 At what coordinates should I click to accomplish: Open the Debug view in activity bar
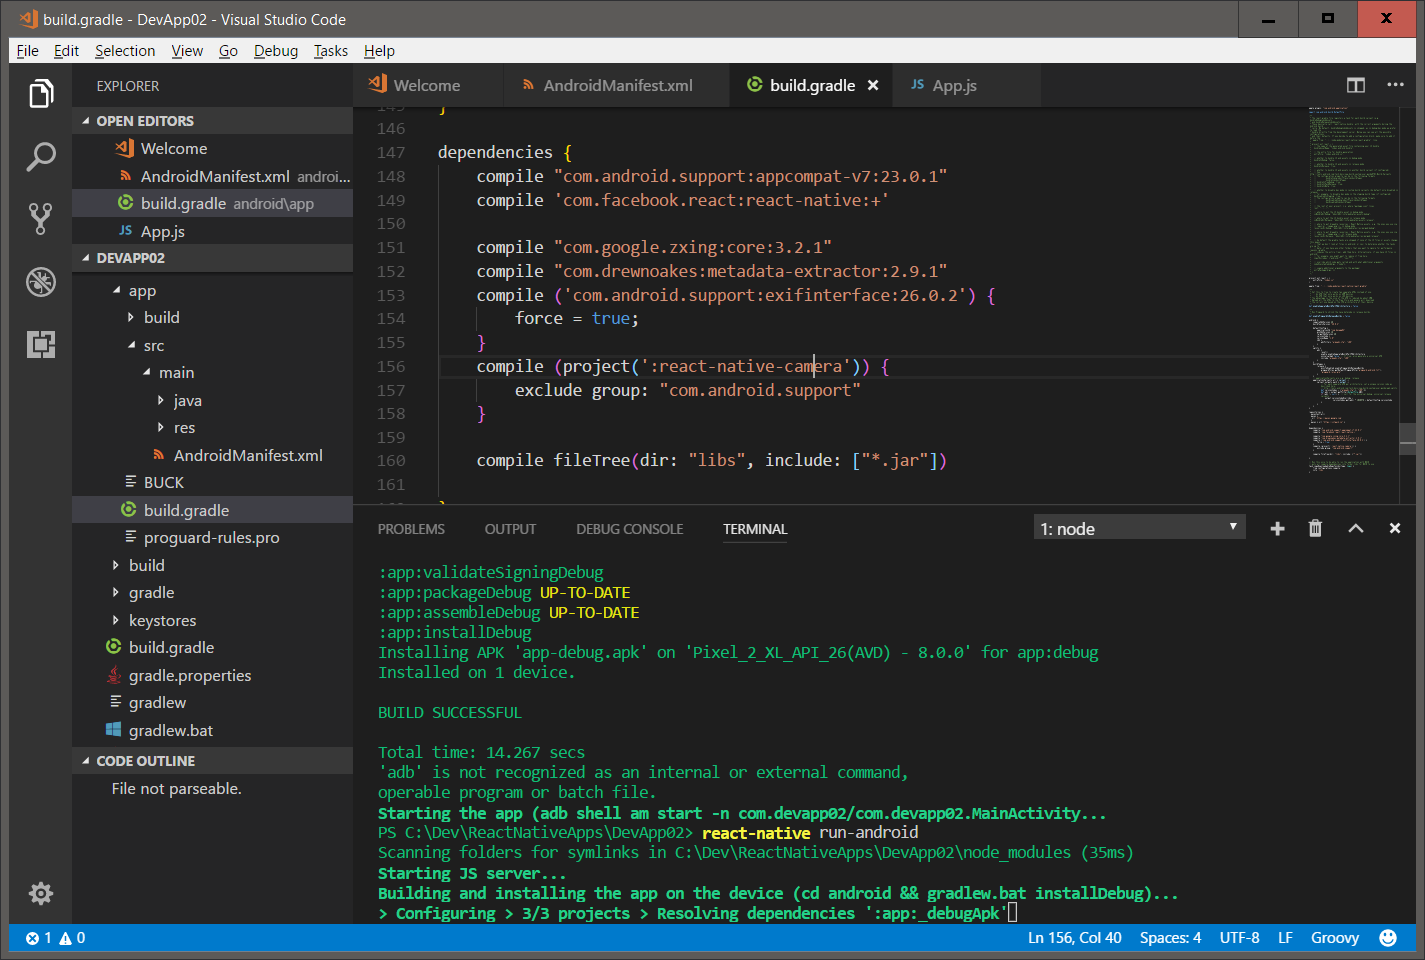[41, 282]
